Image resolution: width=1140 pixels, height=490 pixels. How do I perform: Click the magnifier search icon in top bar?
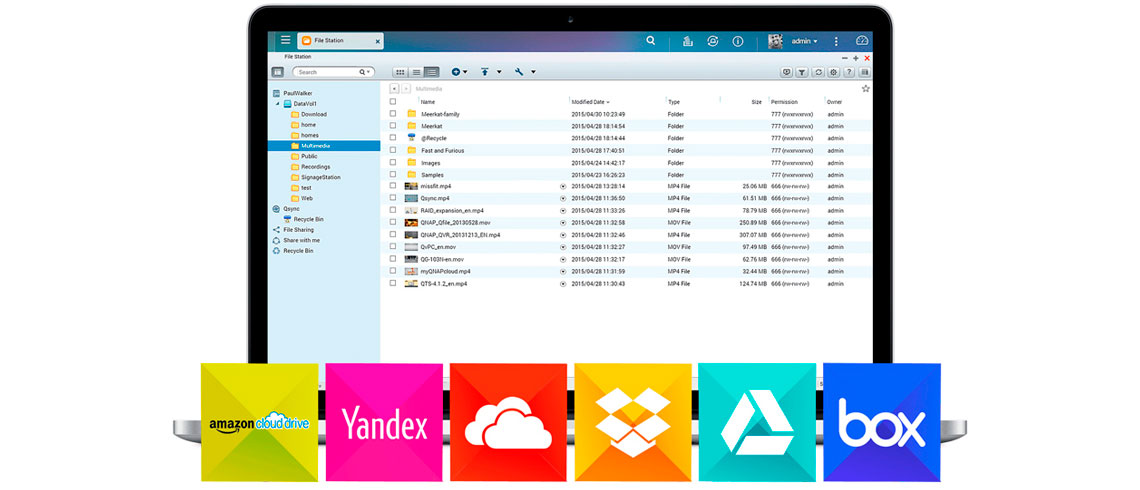point(651,41)
